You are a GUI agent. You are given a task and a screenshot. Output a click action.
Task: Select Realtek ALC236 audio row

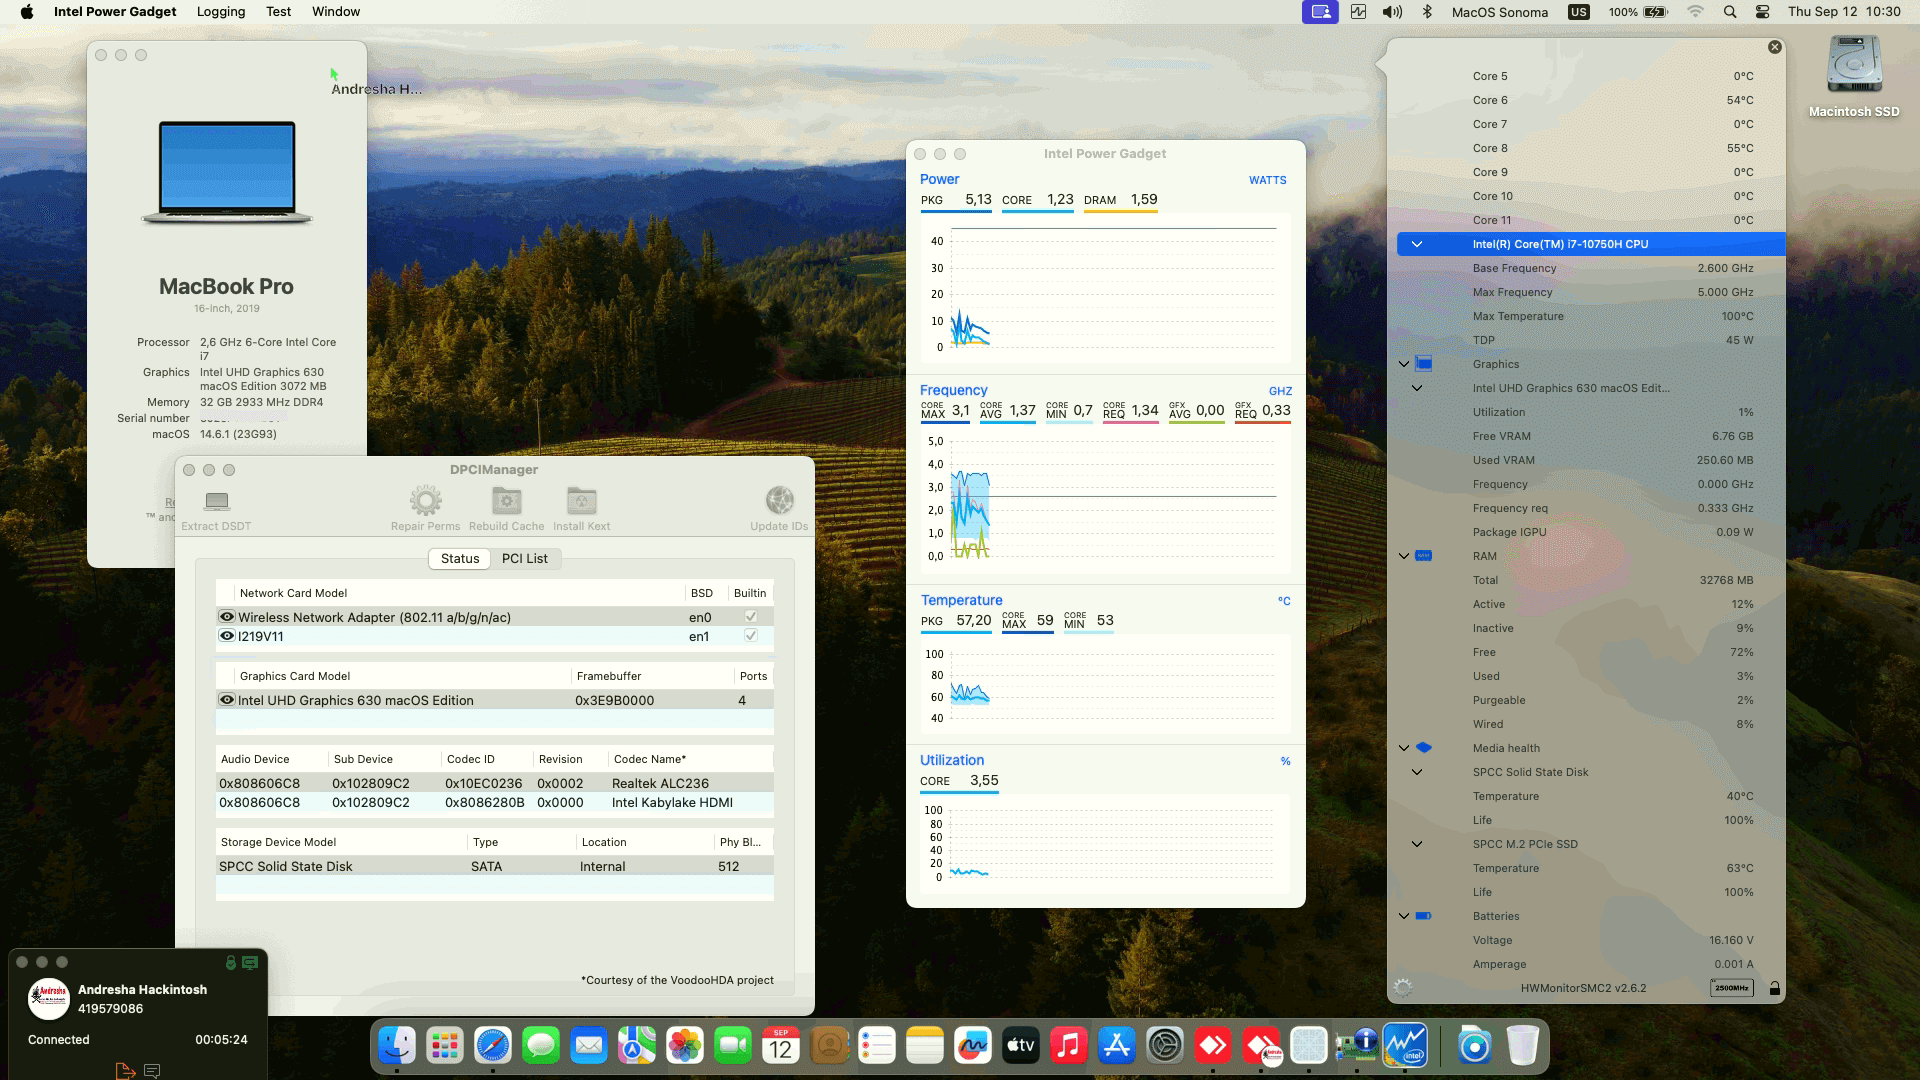pyautogui.click(x=495, y=783)
